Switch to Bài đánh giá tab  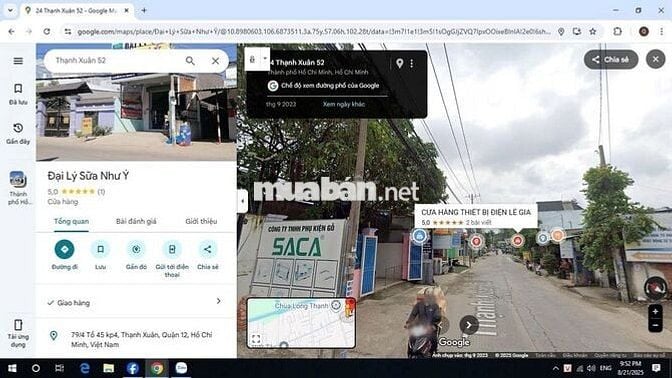point(136,221)
